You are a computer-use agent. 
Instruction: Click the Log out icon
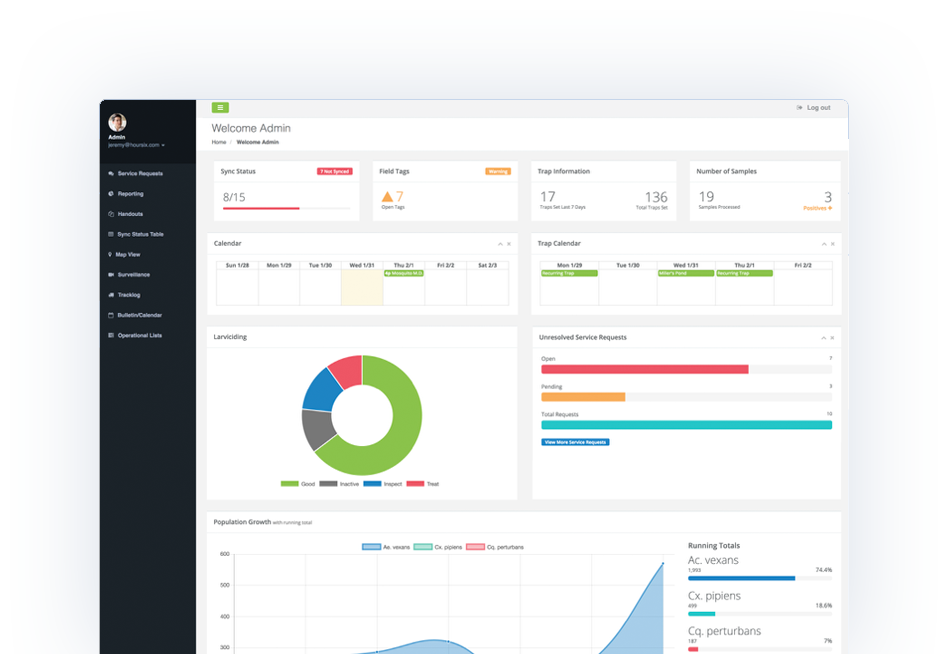(x=799, y=108)
